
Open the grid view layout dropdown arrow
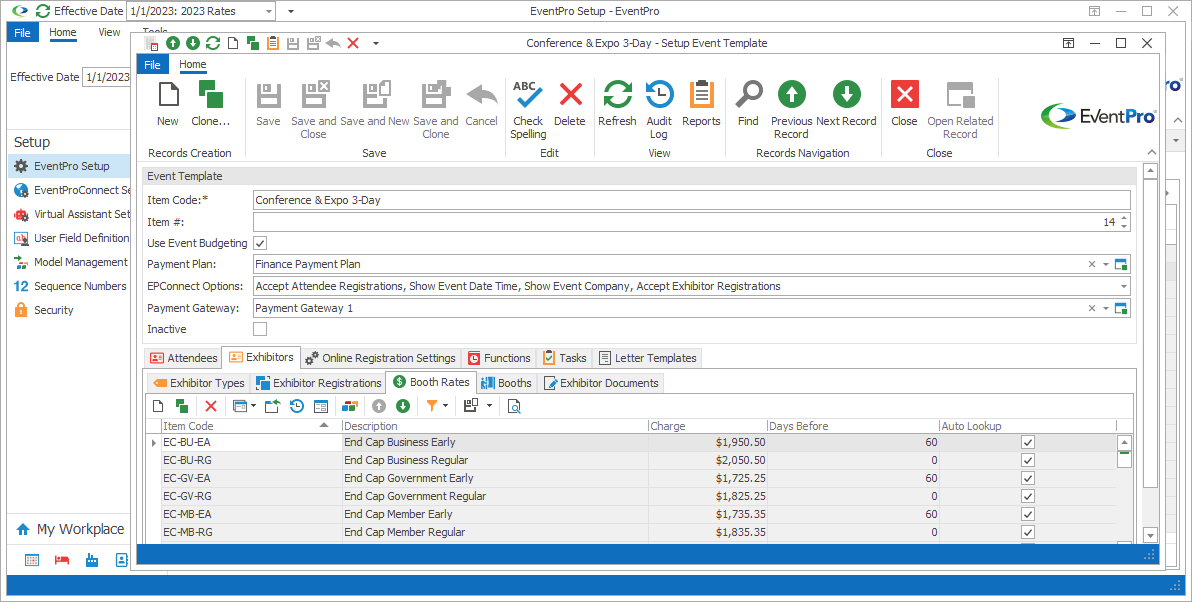254,406
